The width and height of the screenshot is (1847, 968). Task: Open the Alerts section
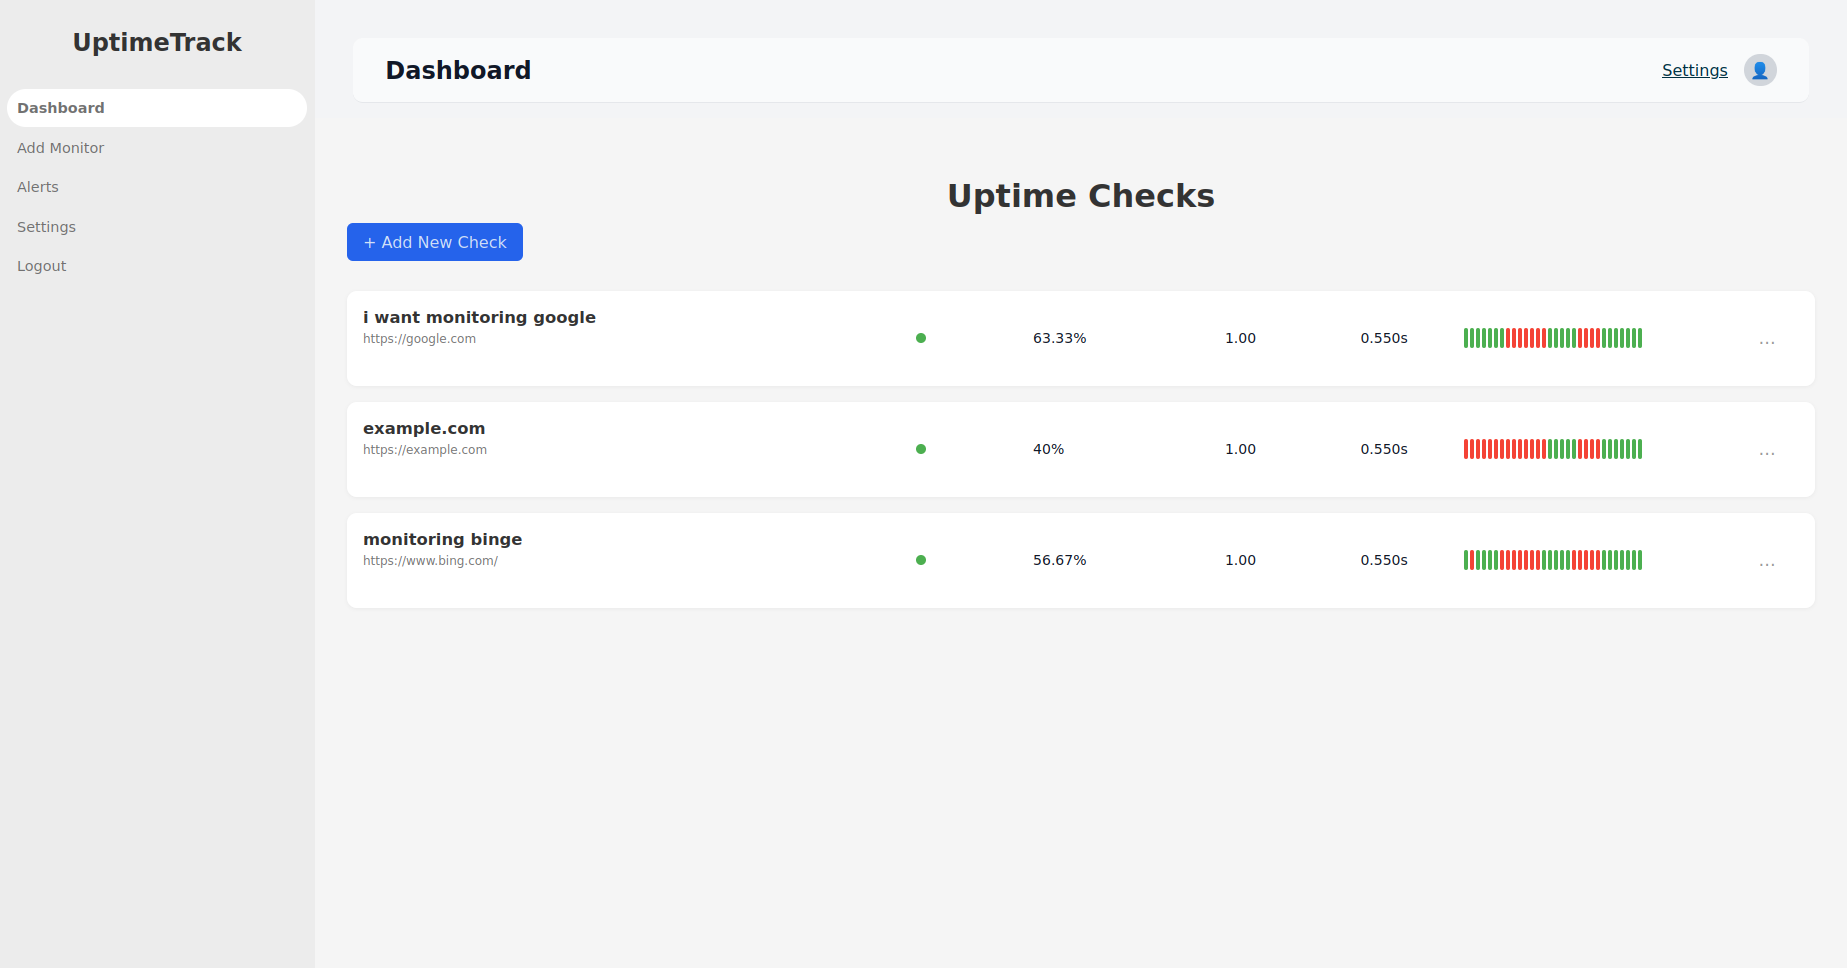tap(37, 186)
